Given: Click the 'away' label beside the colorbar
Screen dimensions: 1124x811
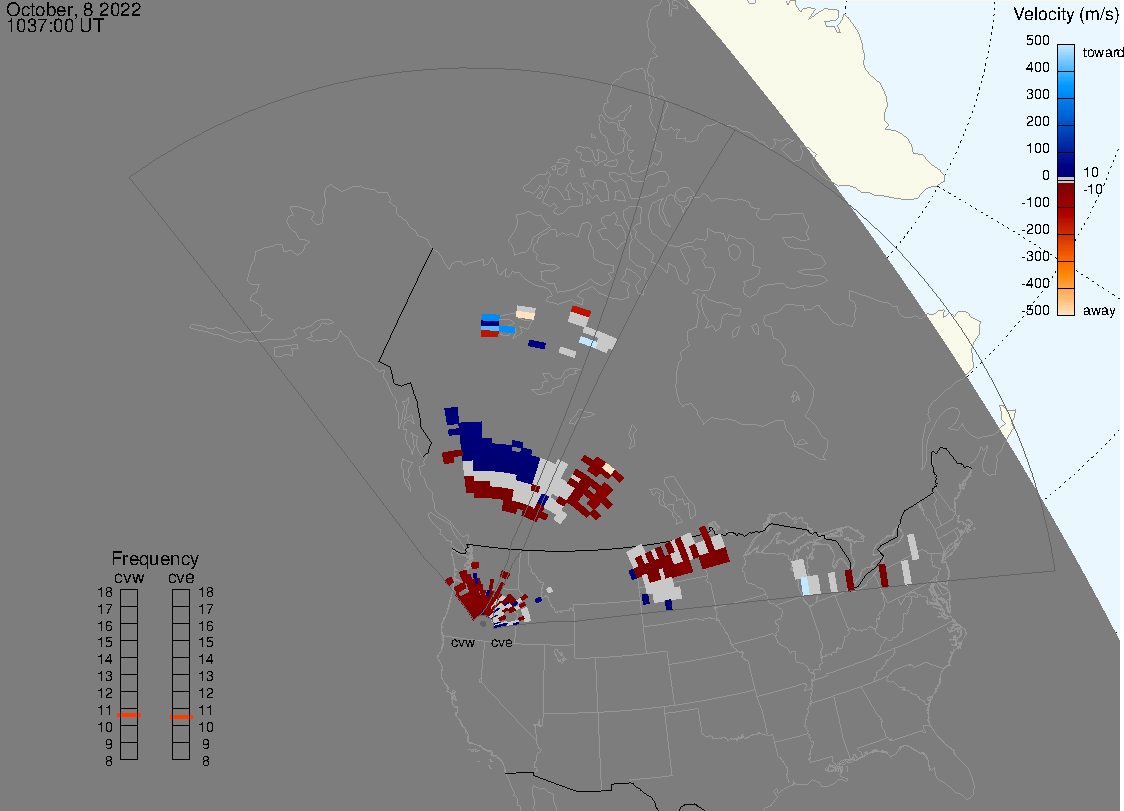Looking at the screenshot, I should pos(1099,310).
